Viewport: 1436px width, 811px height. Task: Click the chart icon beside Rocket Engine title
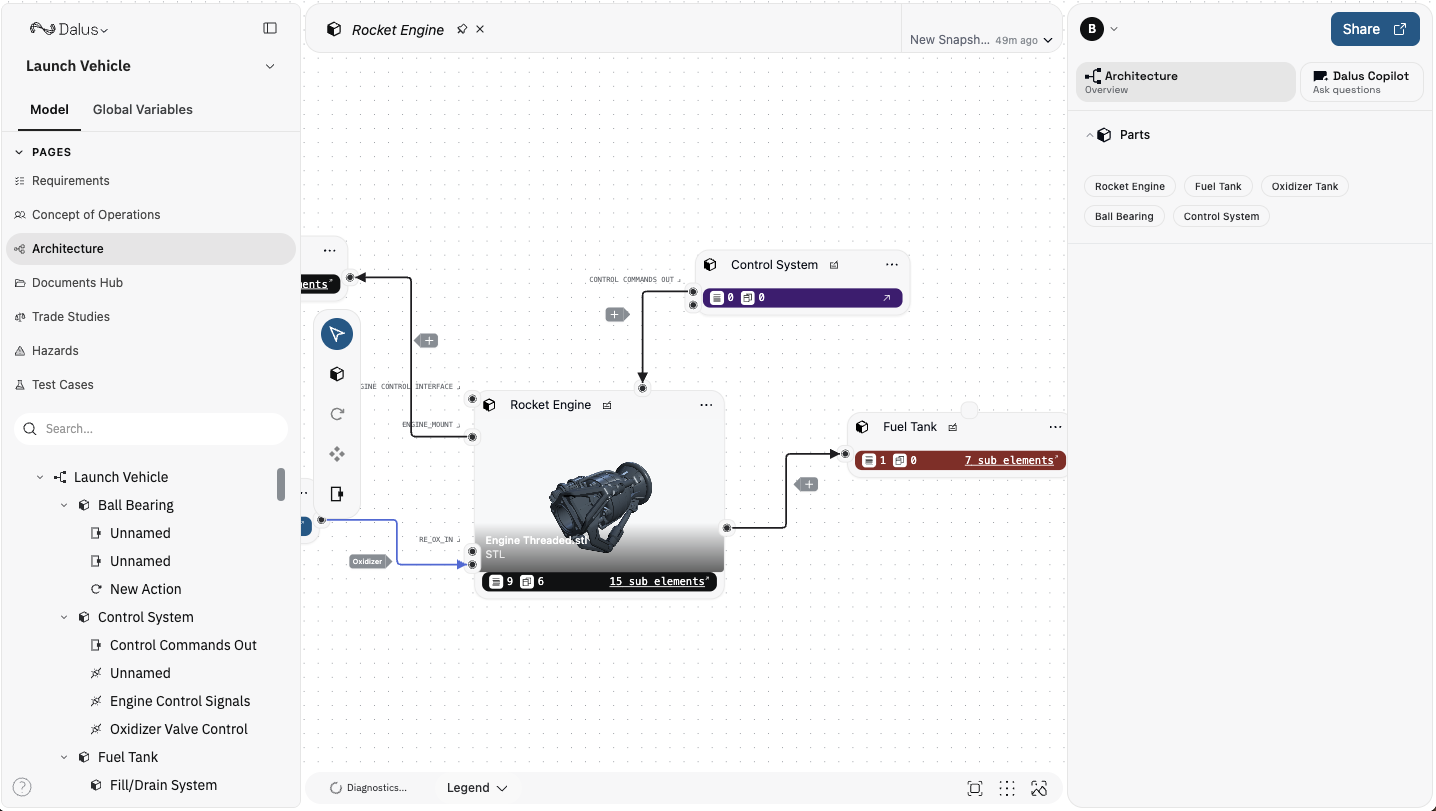[x=607, y=405]
